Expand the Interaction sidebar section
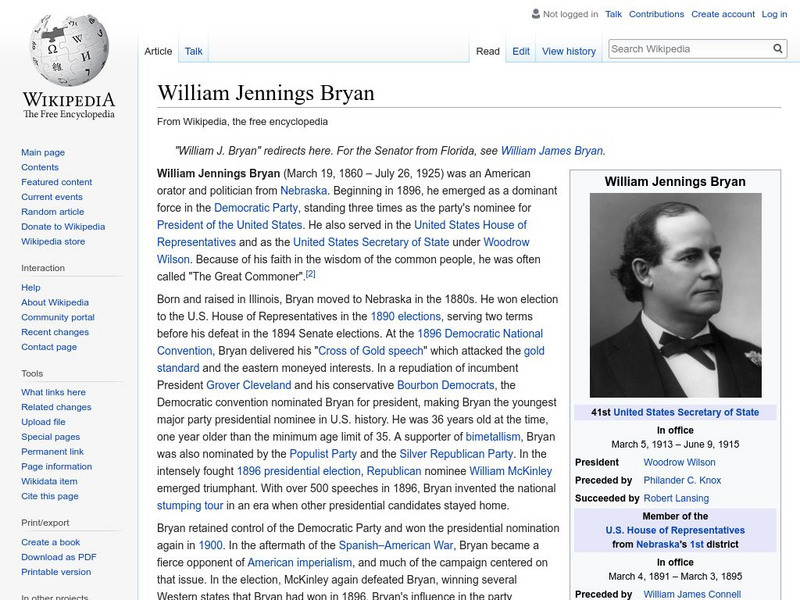Screen dimensions: 800x600 coord(43,269)
